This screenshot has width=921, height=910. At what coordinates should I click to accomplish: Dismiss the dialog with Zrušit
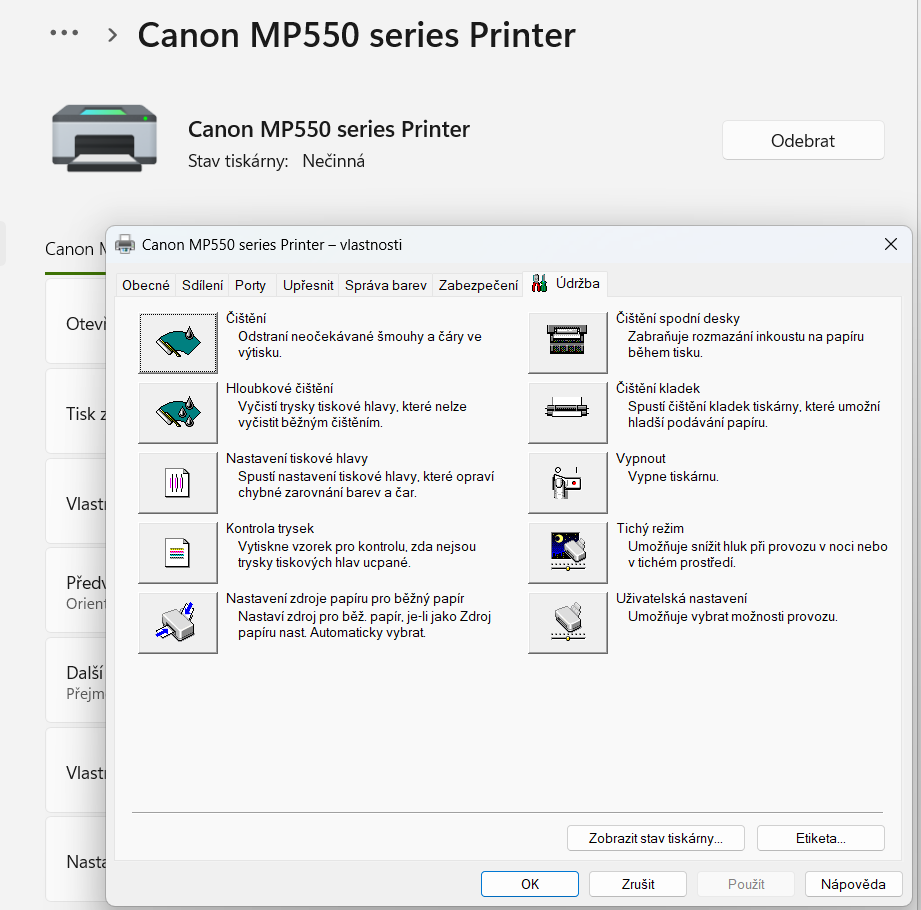[x=637, y=884]
